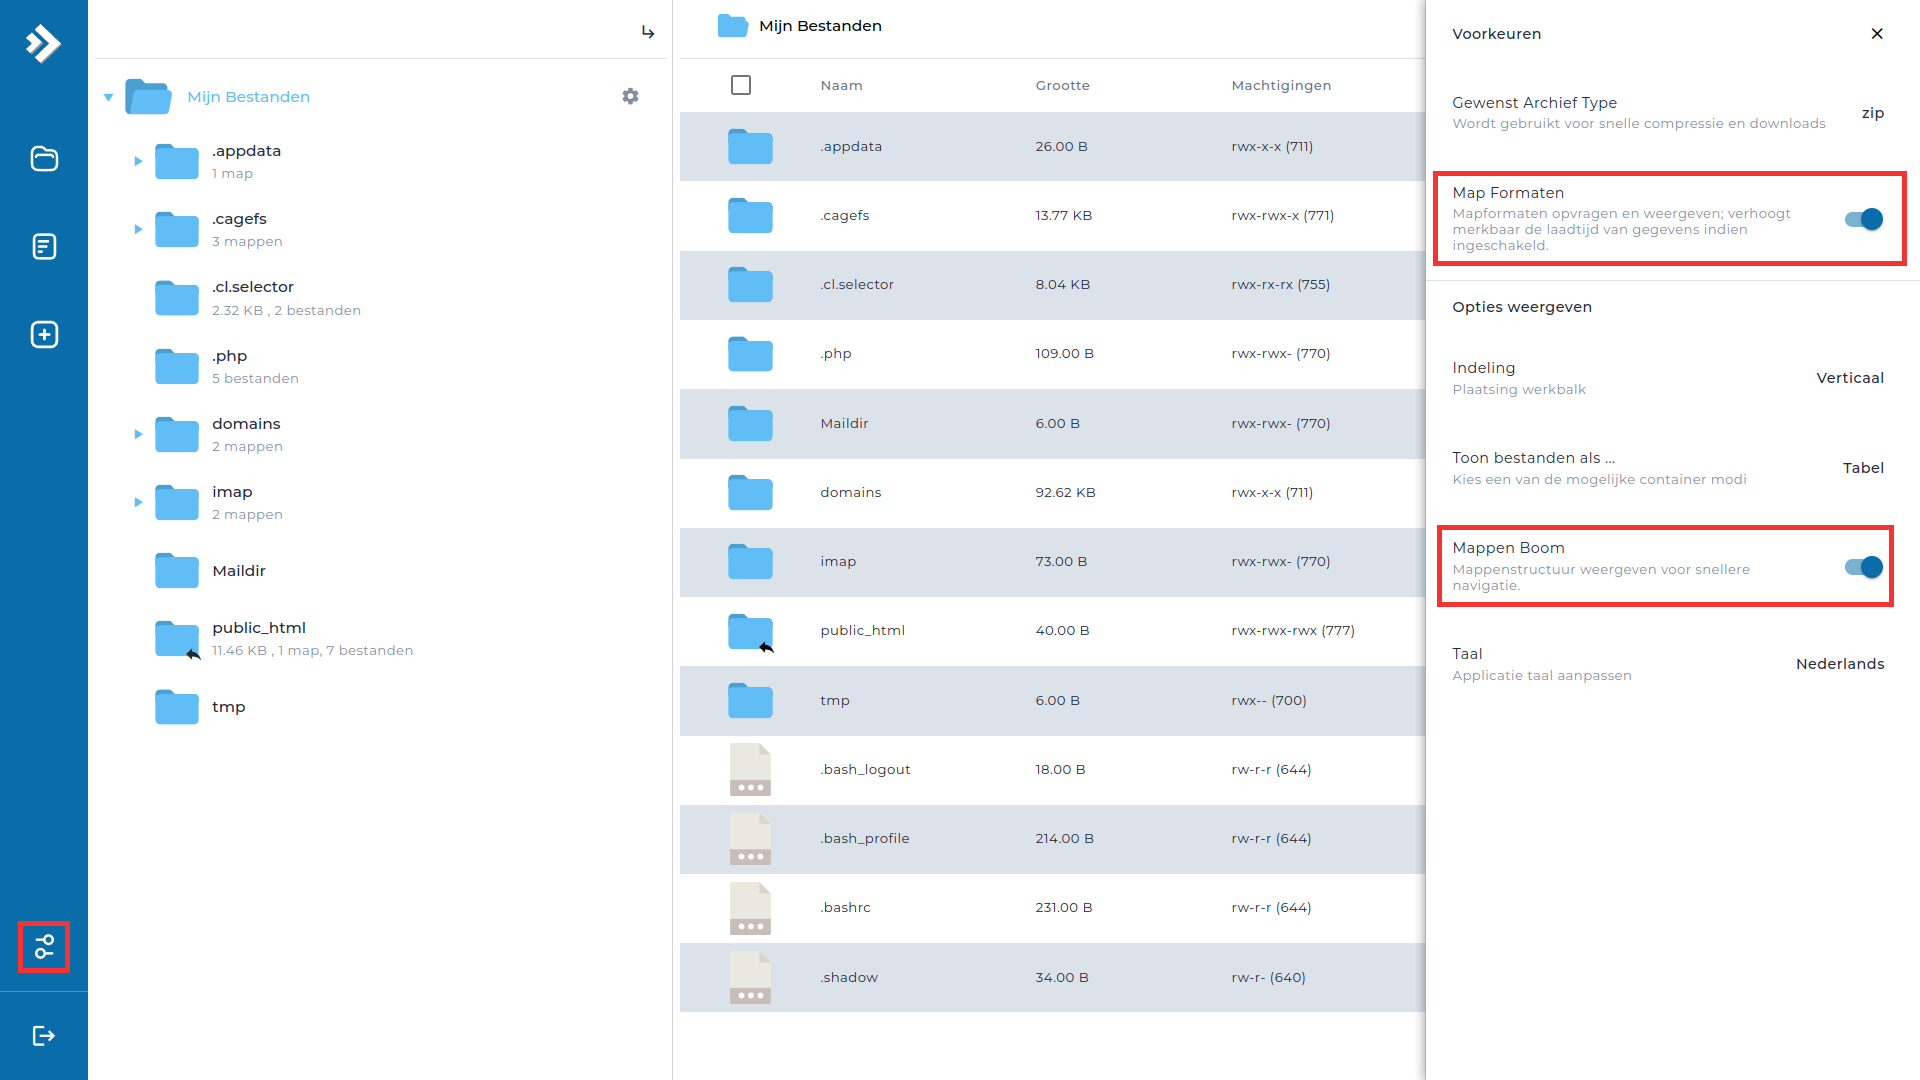
Task: Select the .bashrc file row
Action: 846,907
